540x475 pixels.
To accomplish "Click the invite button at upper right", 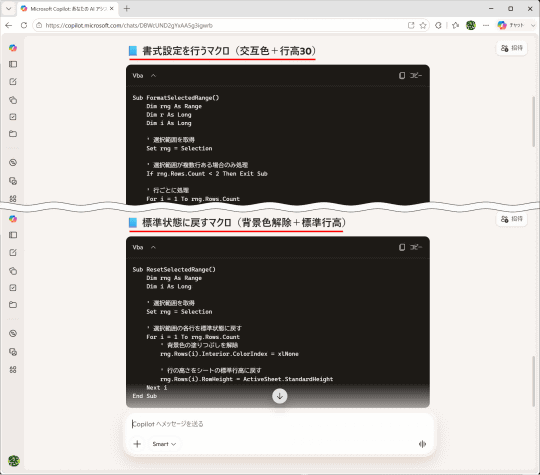I will click(x=512, y=48).
